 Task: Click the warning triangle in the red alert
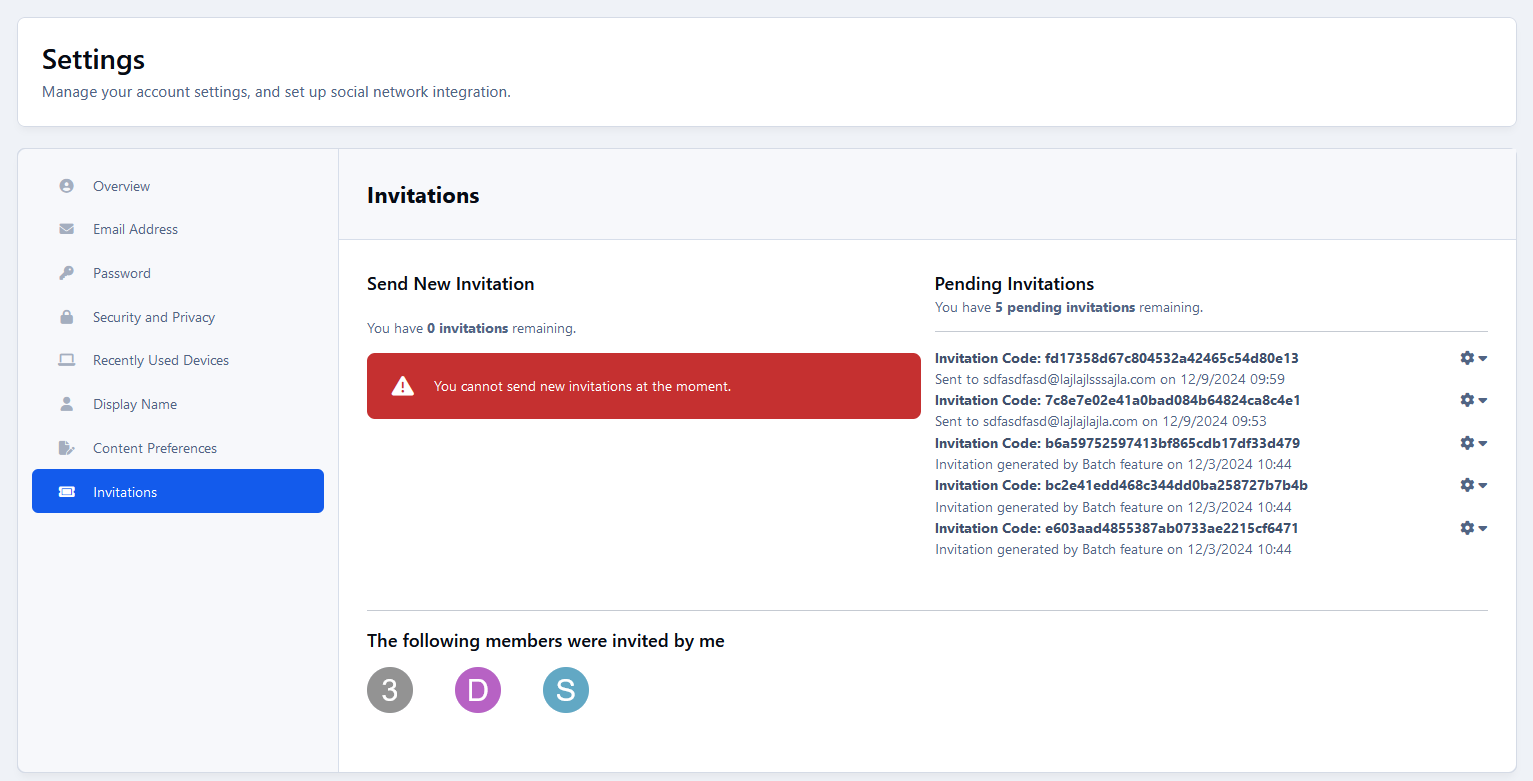click(402, 385)
